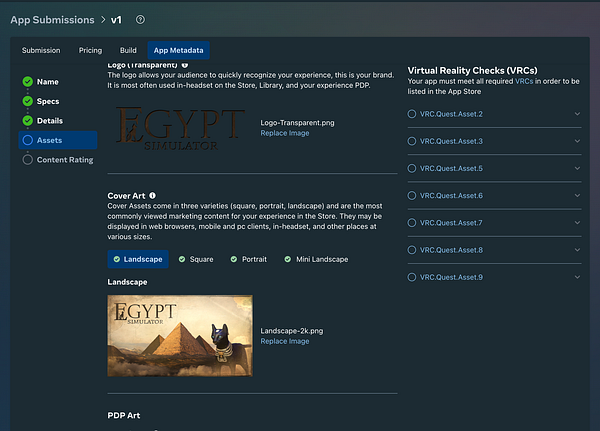Click the Egypt Simulator transparent logo image

[x=180, y=128]
